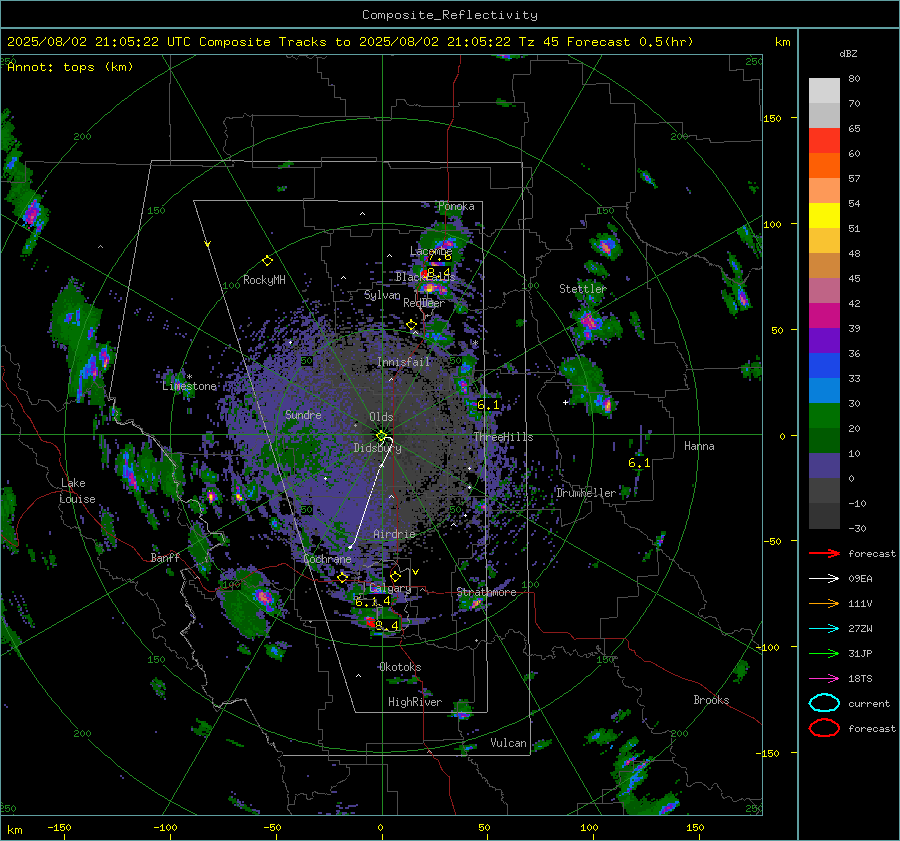
Task: Click the Strathmore city label
Action: tap(486, 592)
